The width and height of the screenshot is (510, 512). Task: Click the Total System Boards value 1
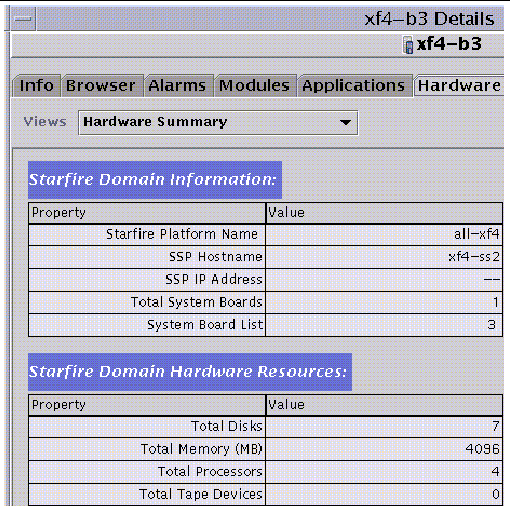click(x=496, y=302)
